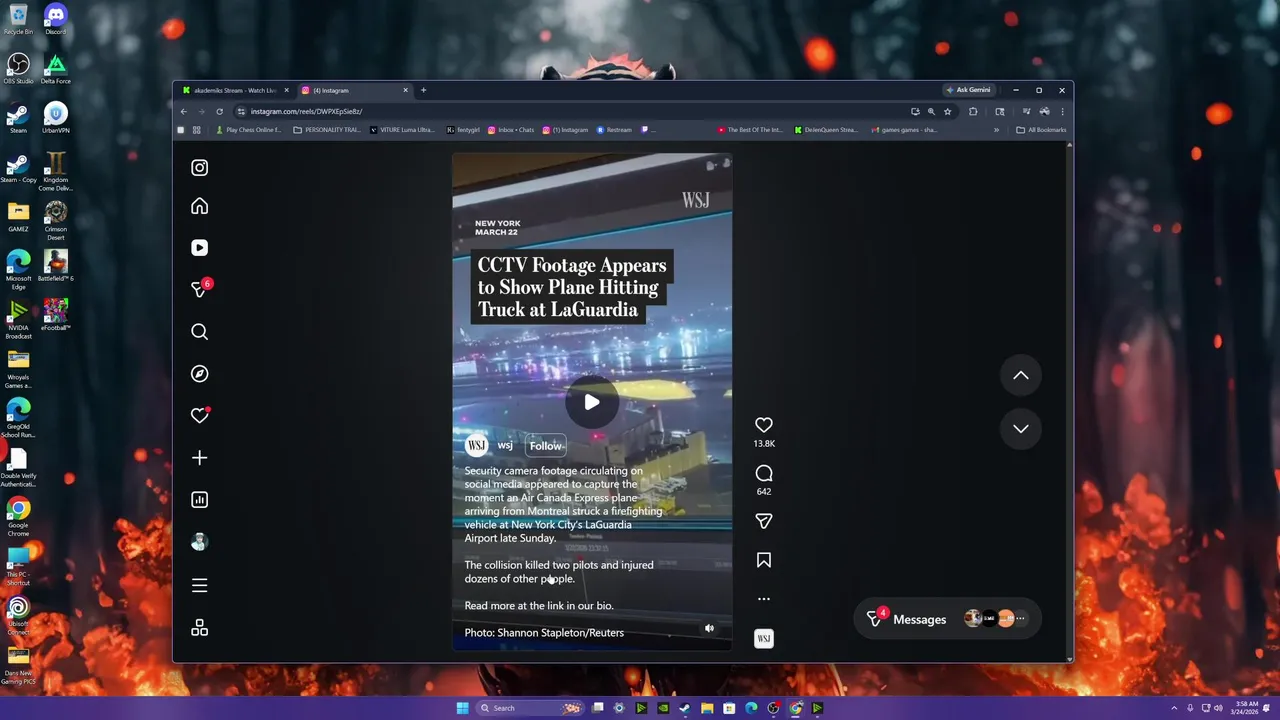Save the reel with bookmark icon

764,561
